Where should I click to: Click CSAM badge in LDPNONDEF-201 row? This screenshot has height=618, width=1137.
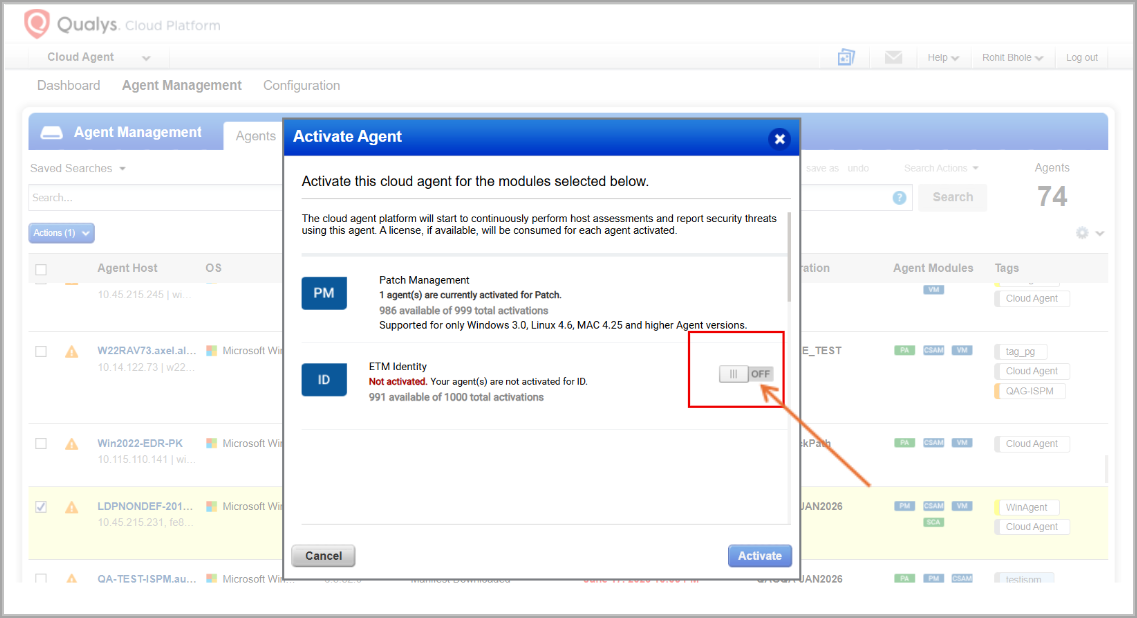tap(933, 506)
